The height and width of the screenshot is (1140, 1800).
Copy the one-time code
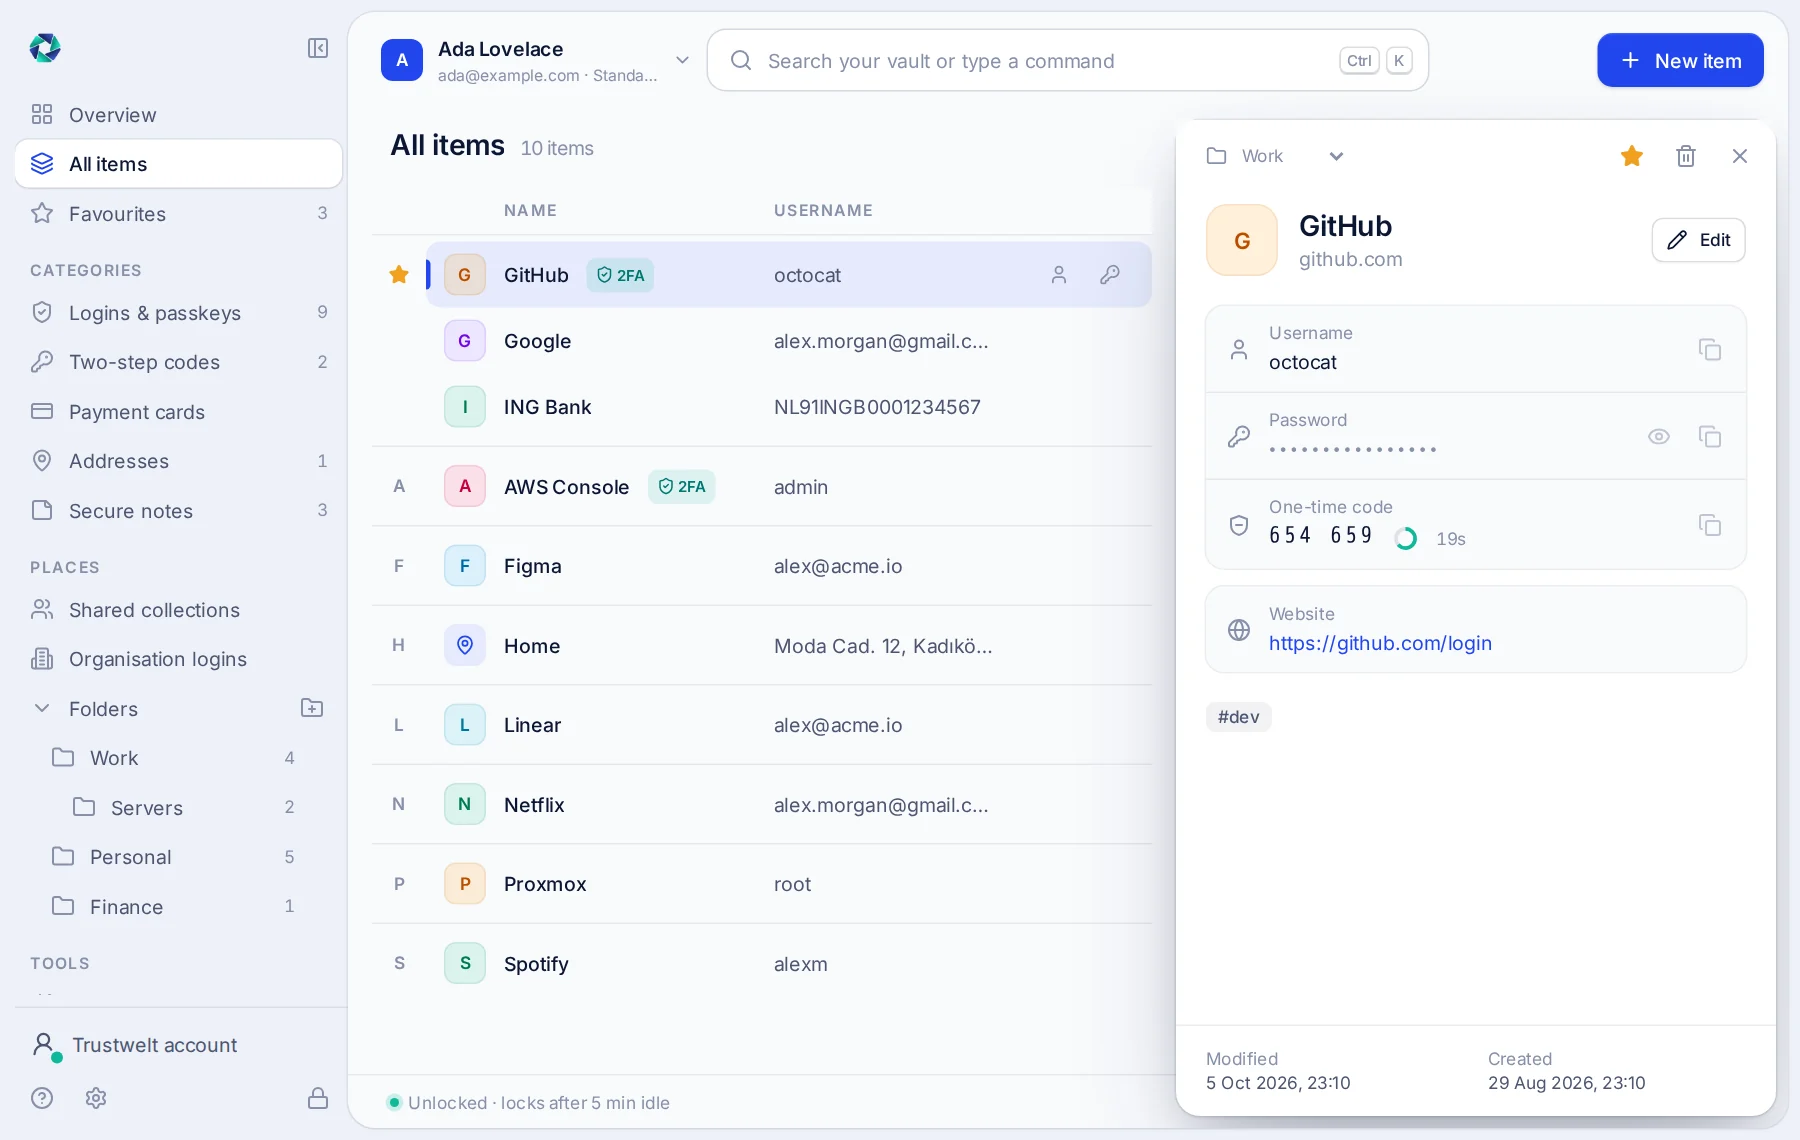[1709, 525]
